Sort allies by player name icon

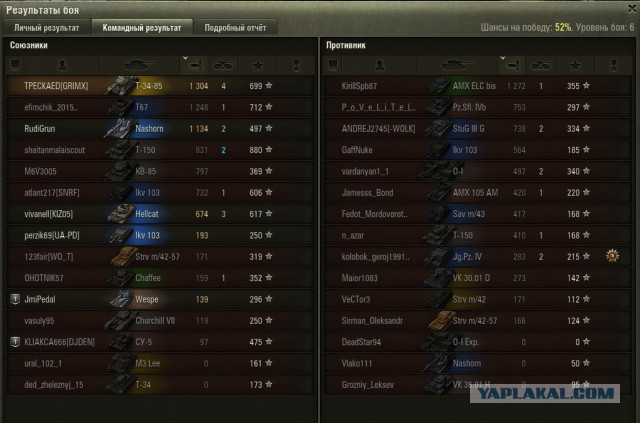pos(62,65)
